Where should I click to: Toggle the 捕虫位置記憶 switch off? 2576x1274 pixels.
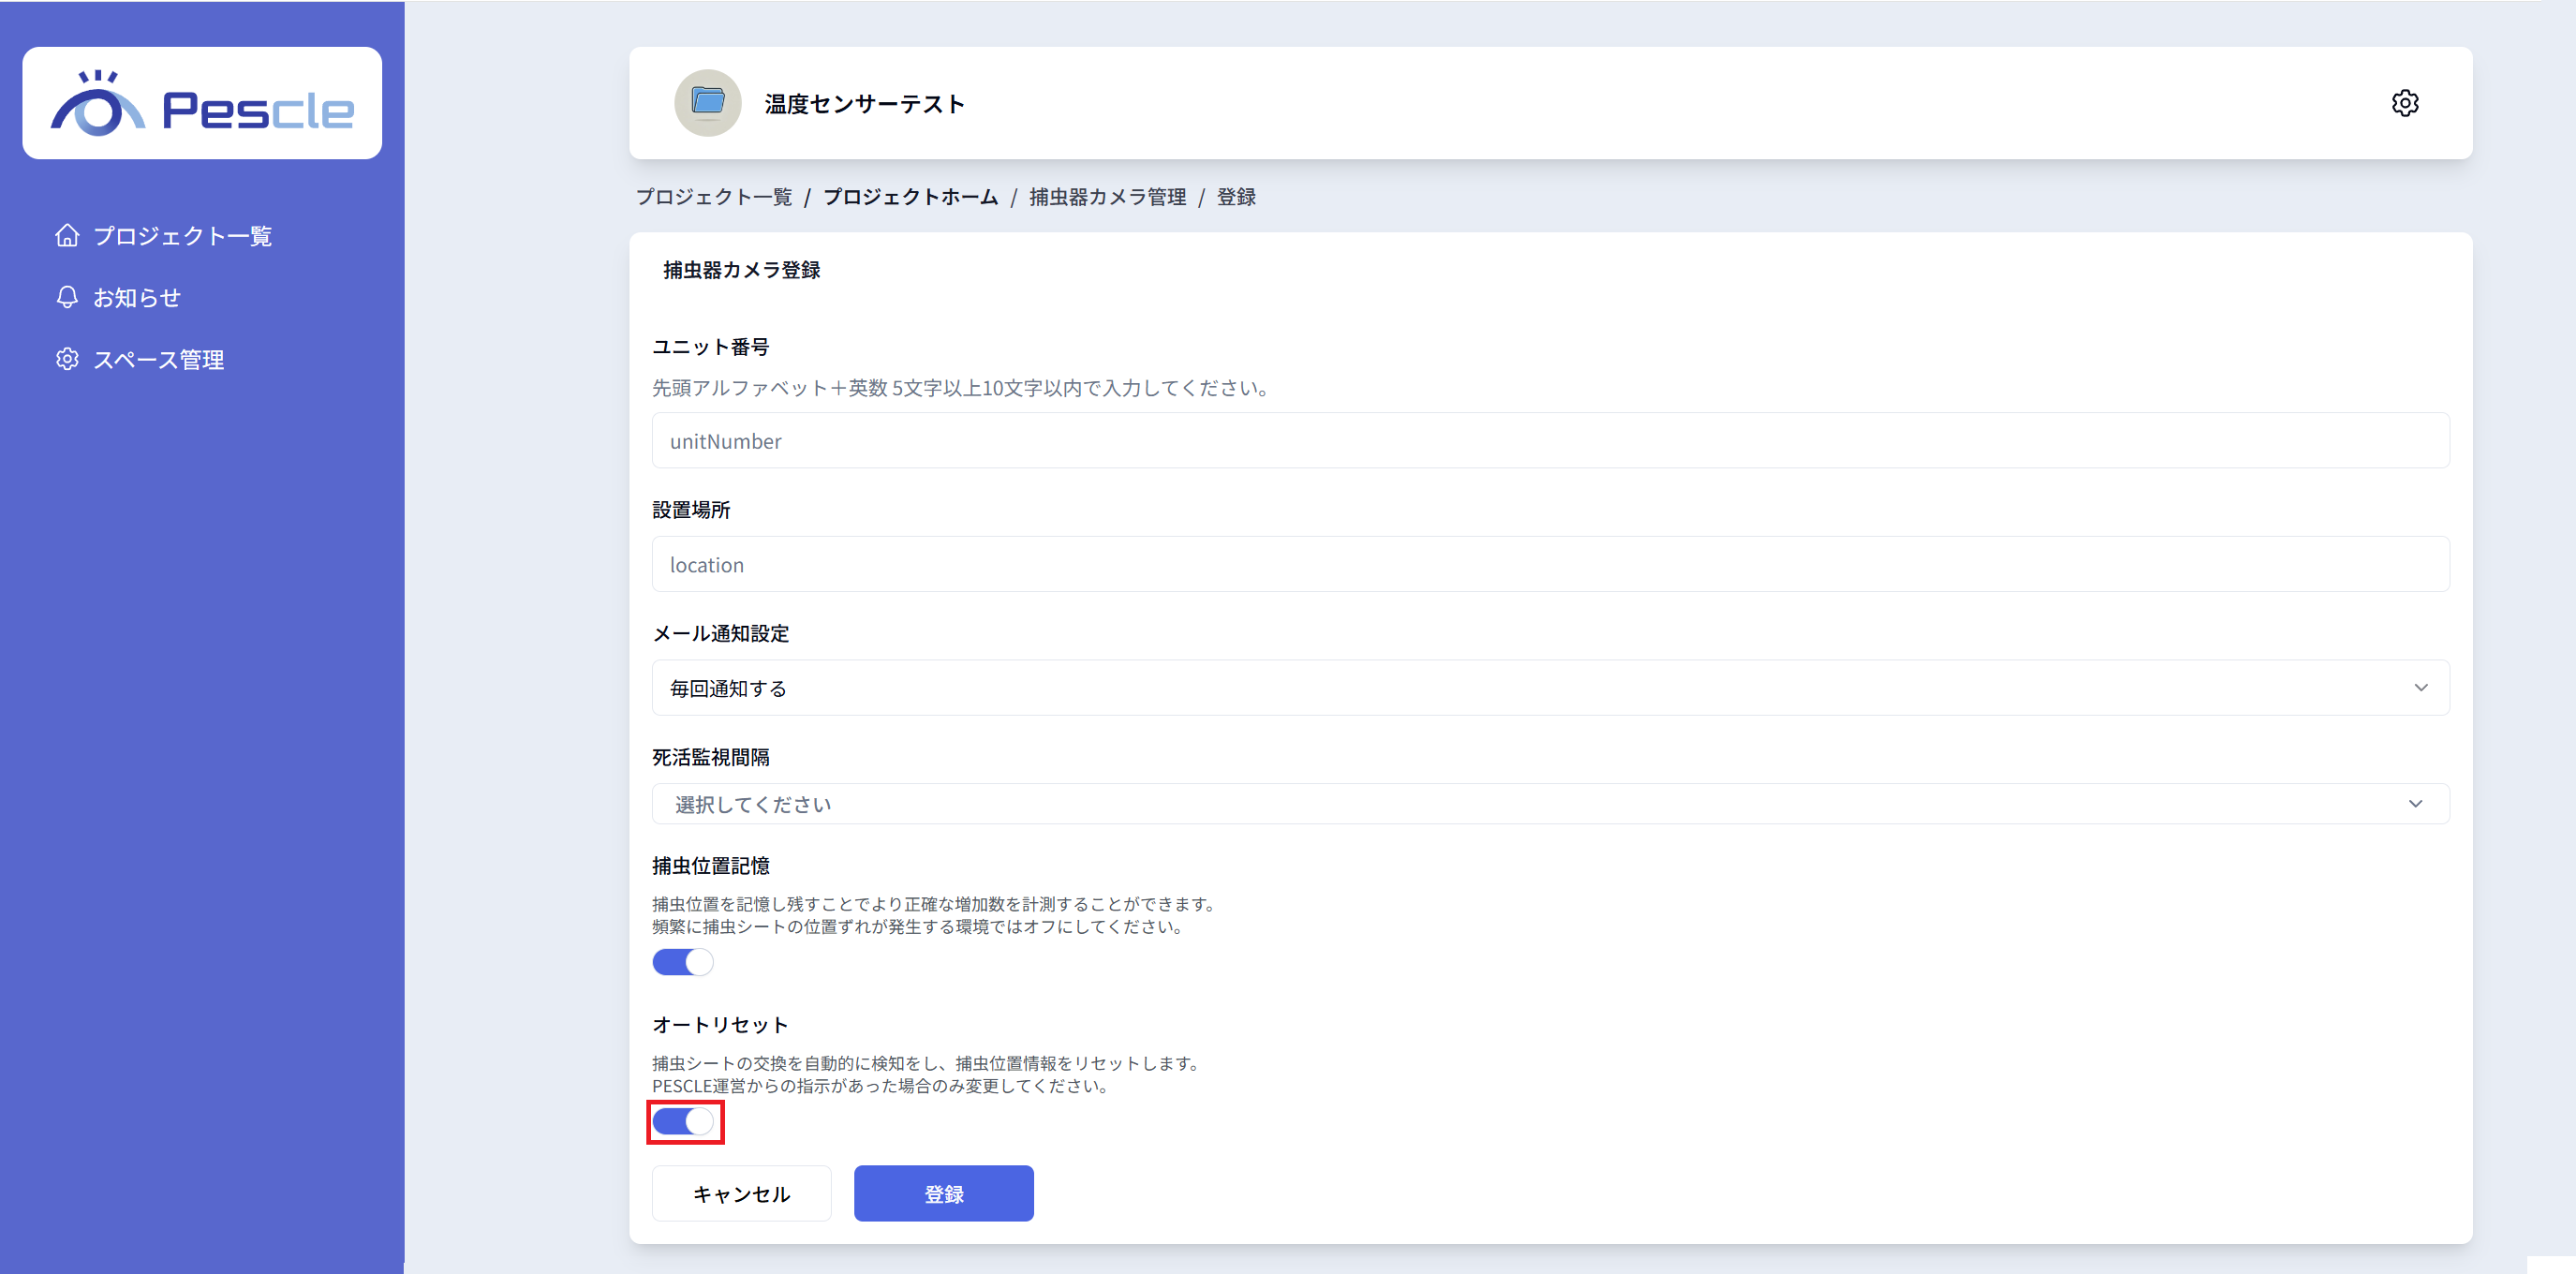click(x=683, y=962)
